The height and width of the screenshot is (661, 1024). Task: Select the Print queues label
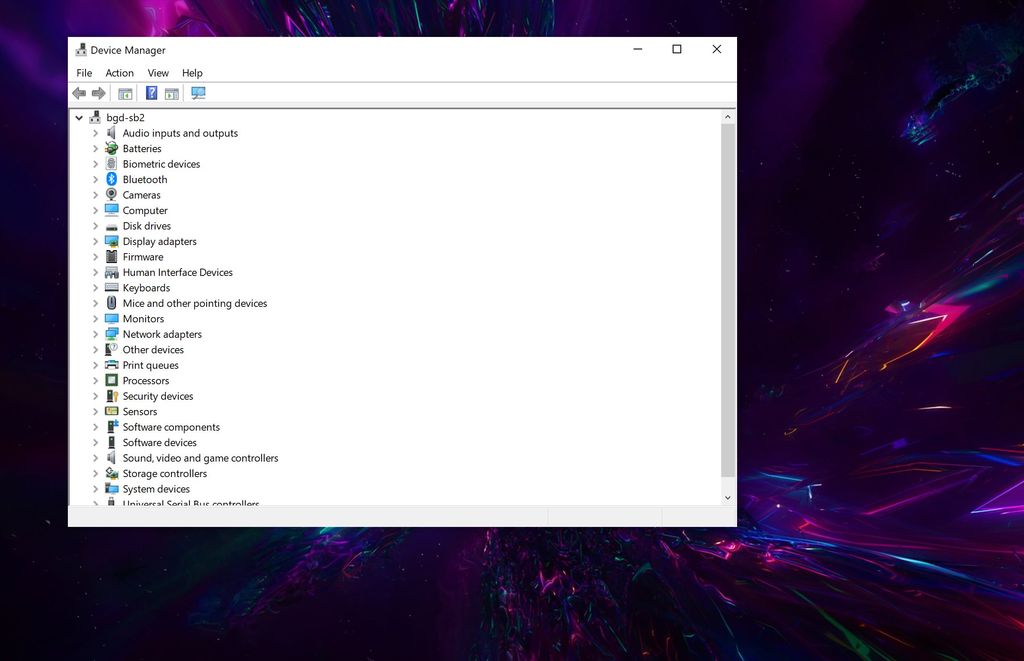(150, 365)
